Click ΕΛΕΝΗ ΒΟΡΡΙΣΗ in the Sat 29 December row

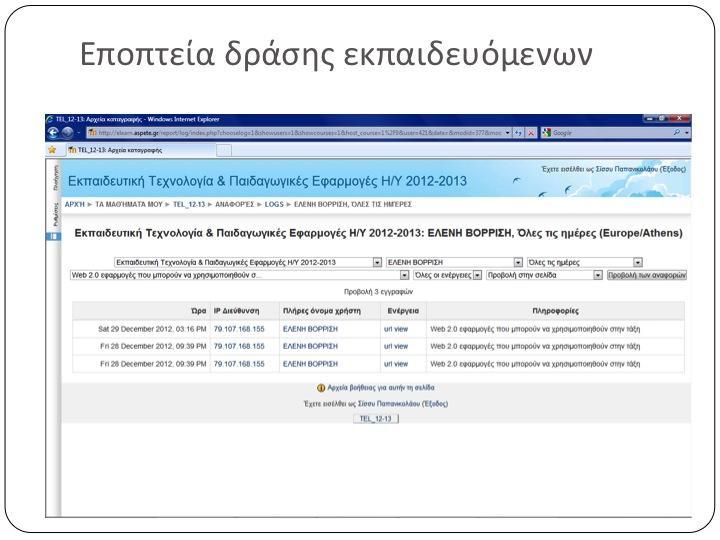(x=310, y=329)
